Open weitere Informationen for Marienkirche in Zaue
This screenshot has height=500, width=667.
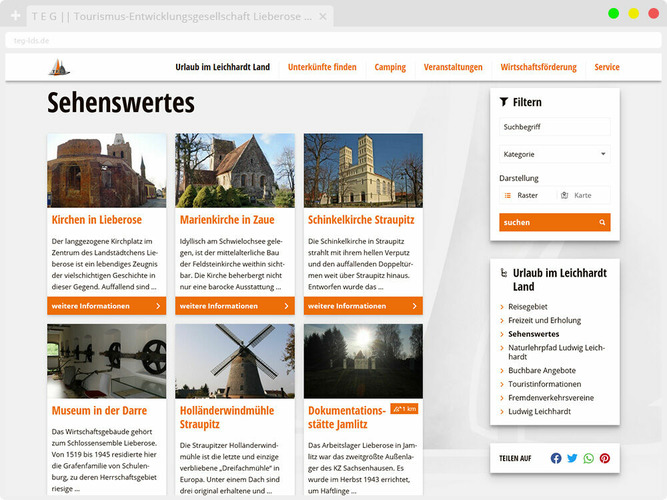[234, 306]
